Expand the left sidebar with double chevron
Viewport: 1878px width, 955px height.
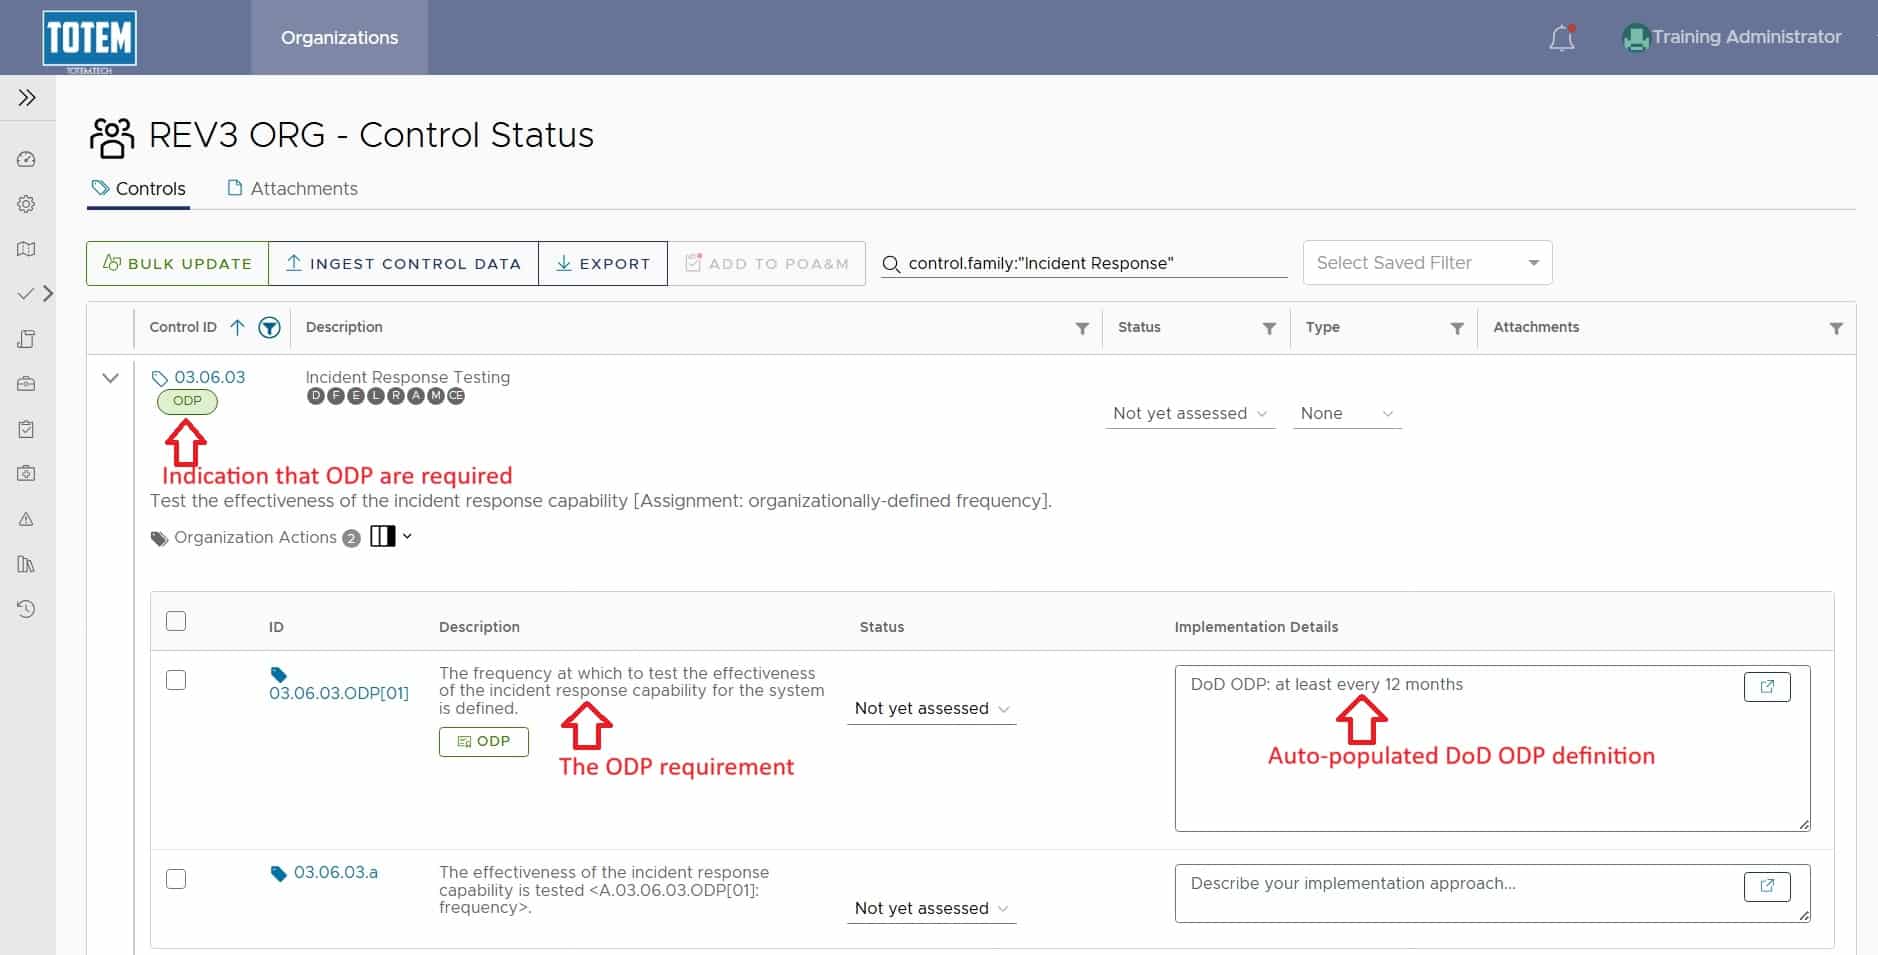click(x=27, y=98)
